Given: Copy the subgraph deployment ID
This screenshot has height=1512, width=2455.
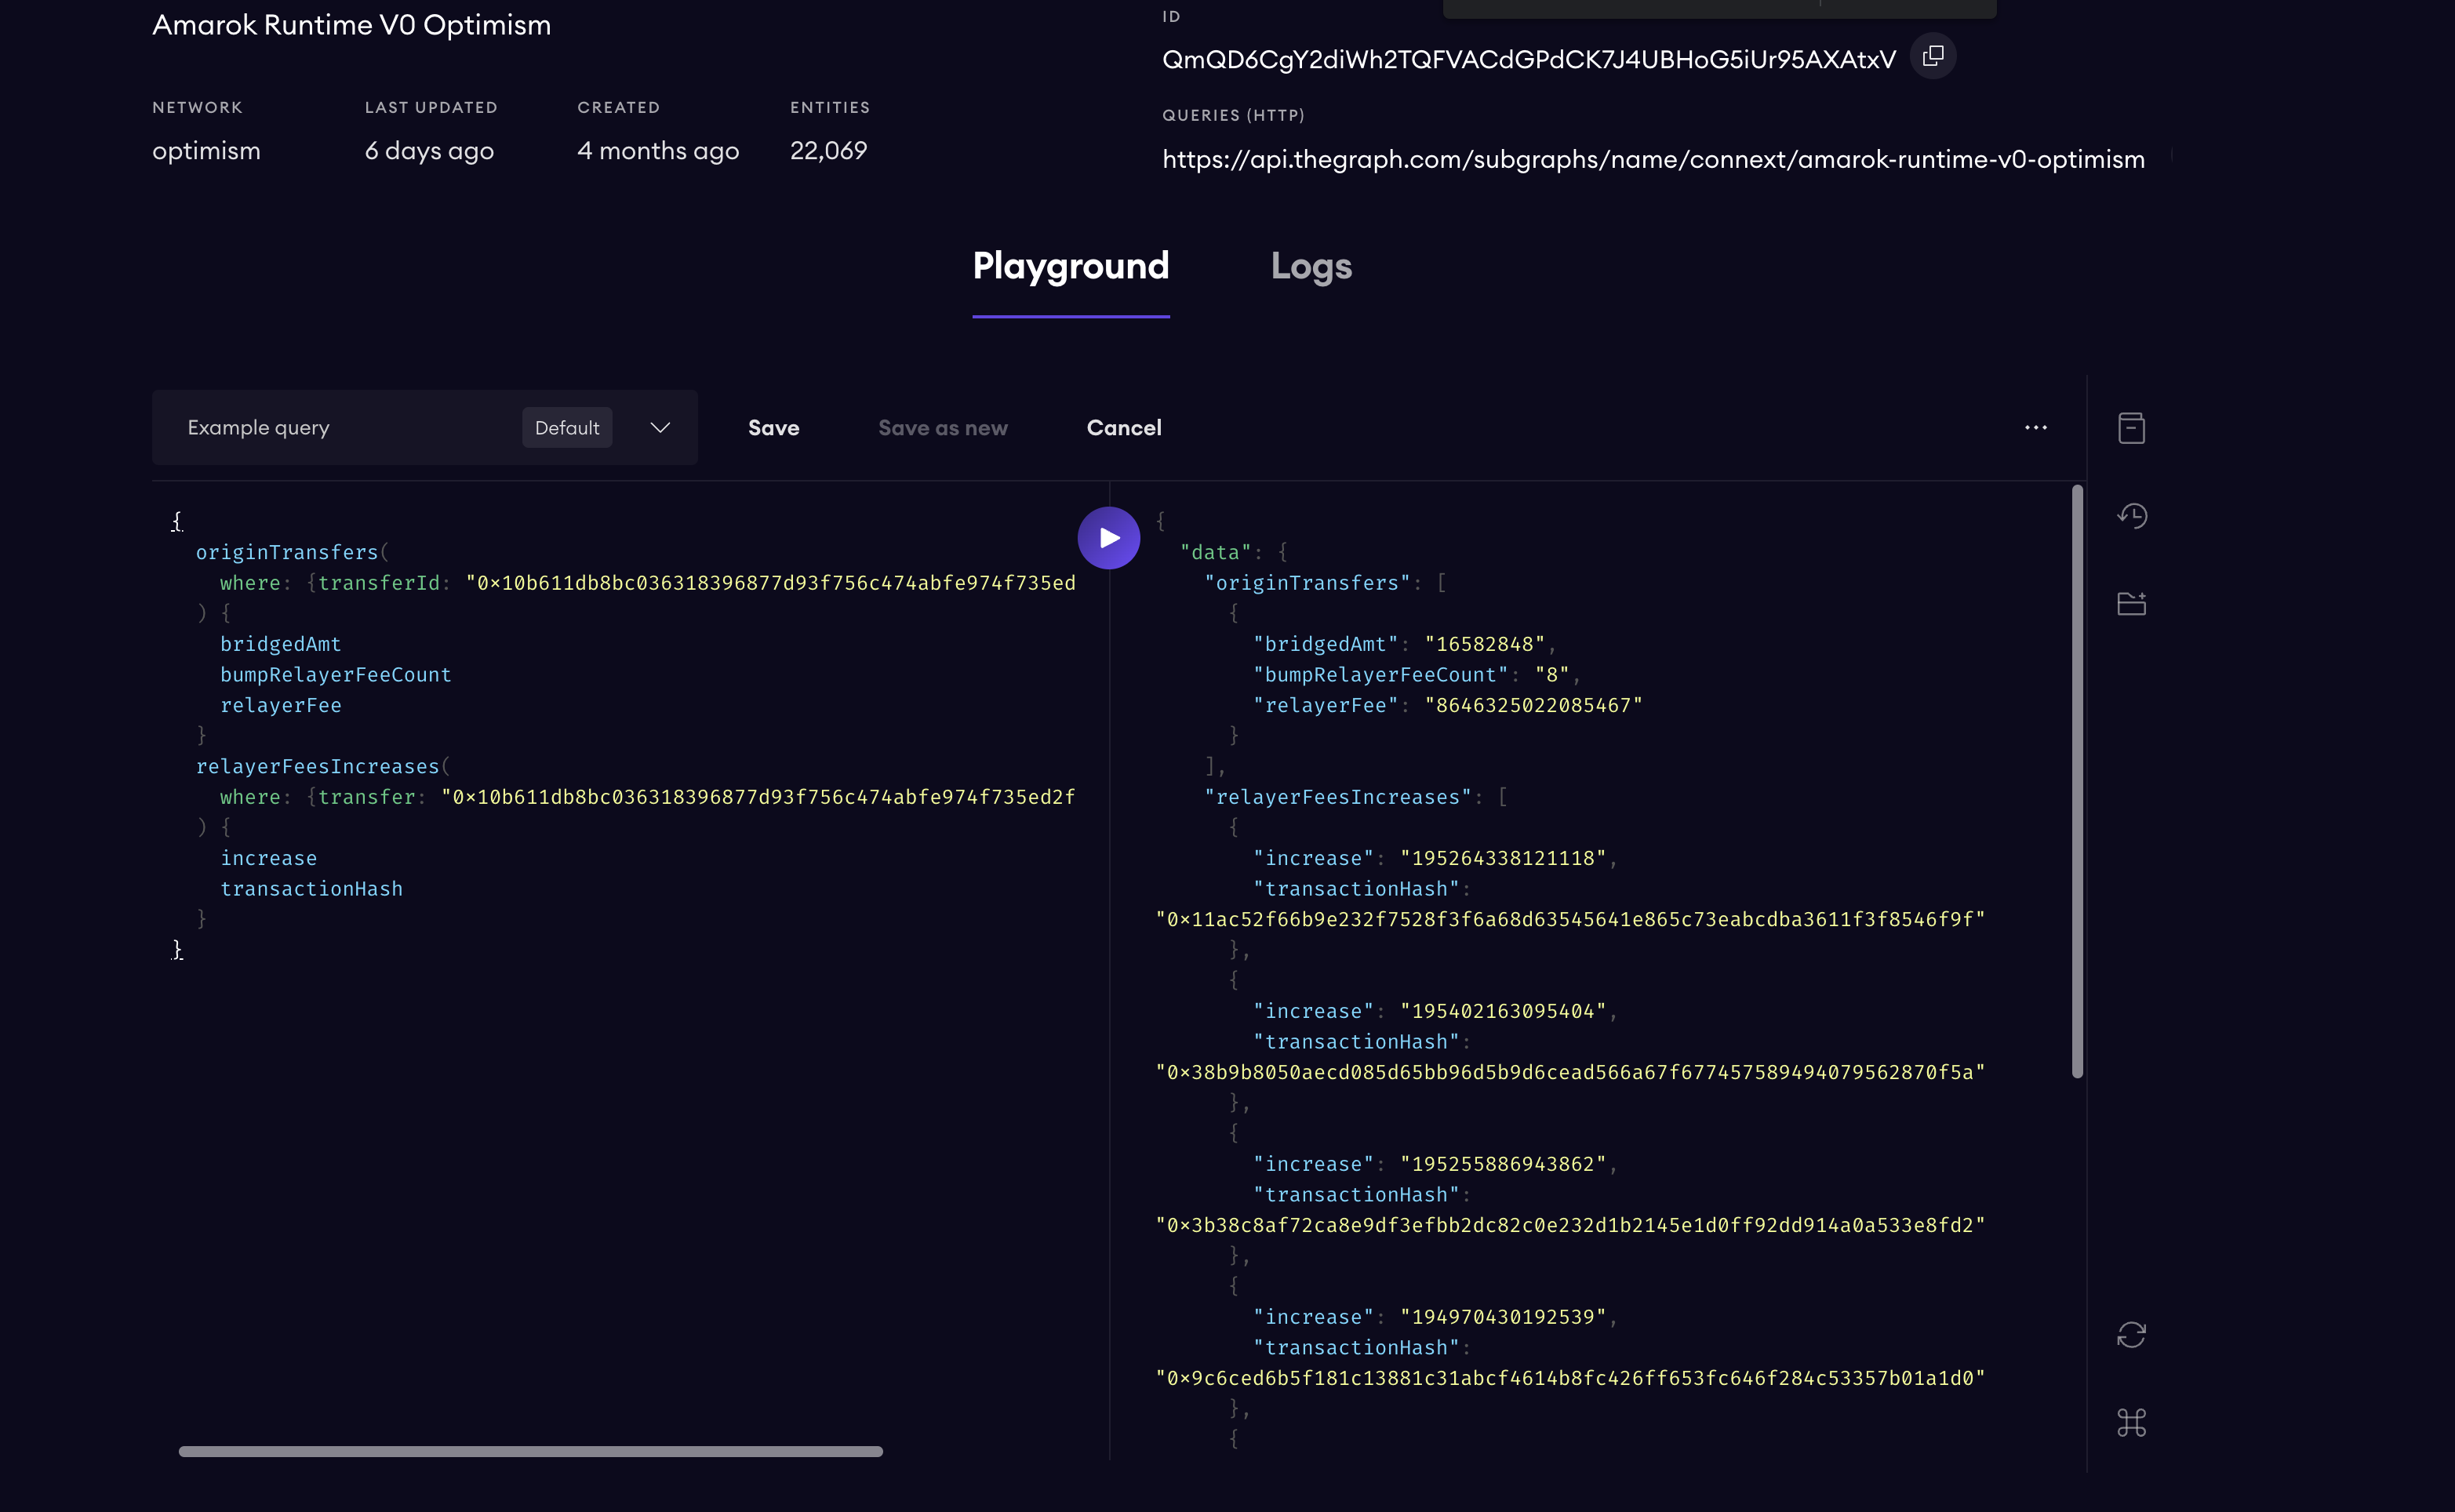Looking at the screenshot, I should pyautogui.click(x=1933, y=56).
